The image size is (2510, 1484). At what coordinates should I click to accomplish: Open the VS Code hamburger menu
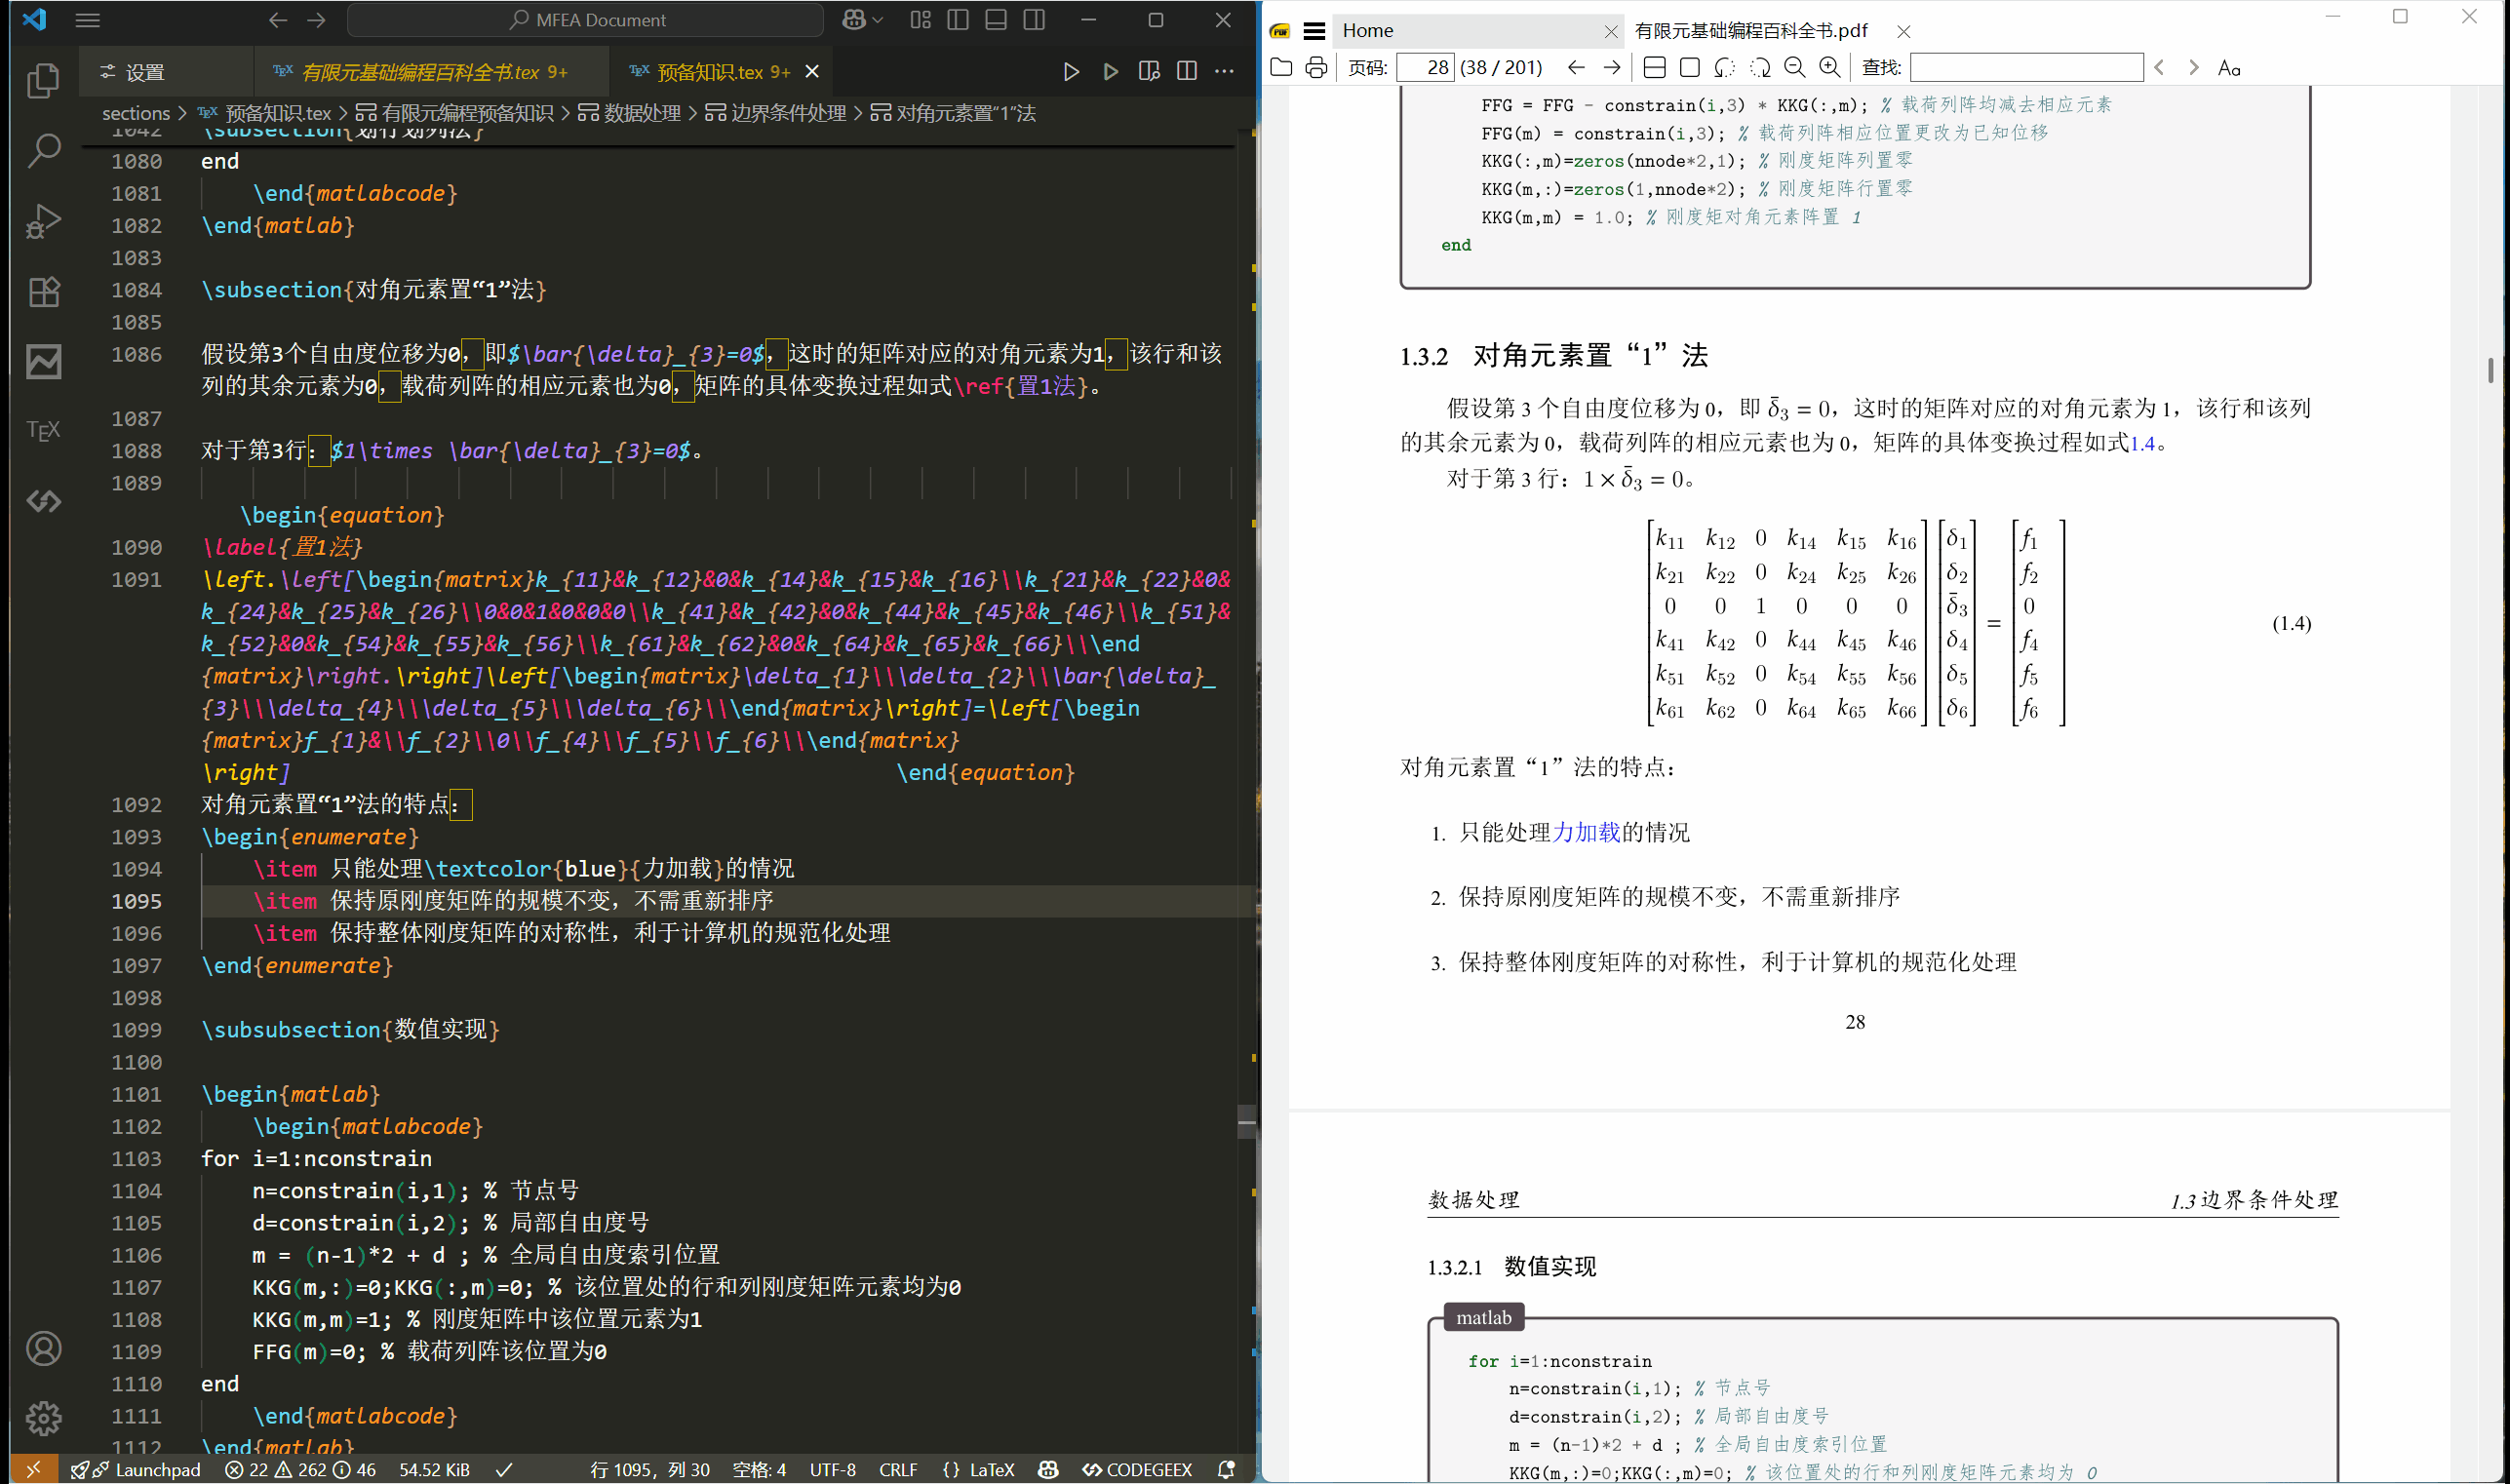click(x=88, y=20)
